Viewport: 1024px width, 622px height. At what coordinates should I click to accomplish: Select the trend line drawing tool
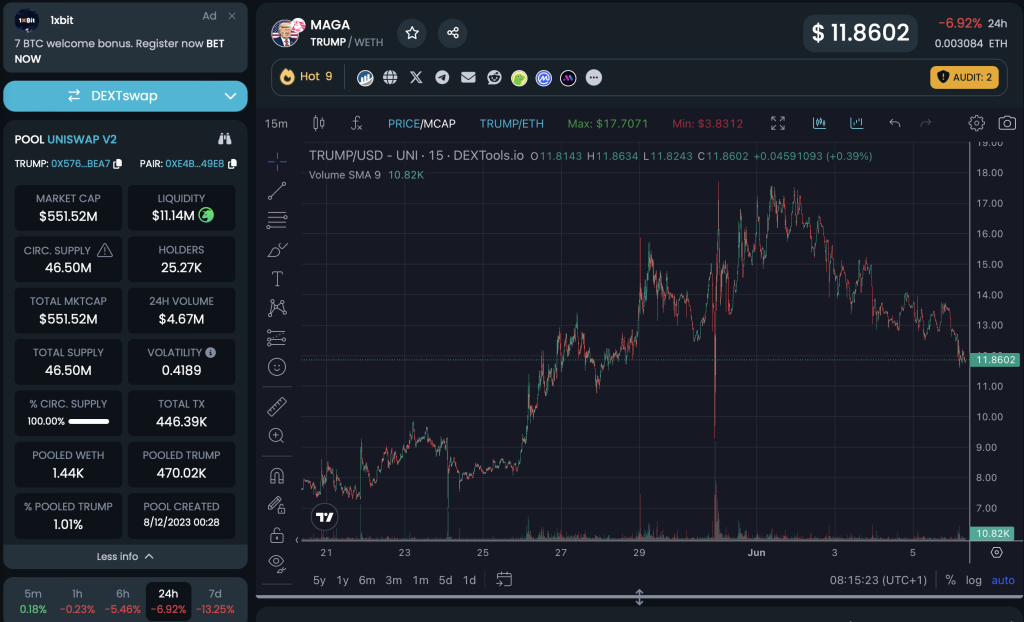point(277,191)
